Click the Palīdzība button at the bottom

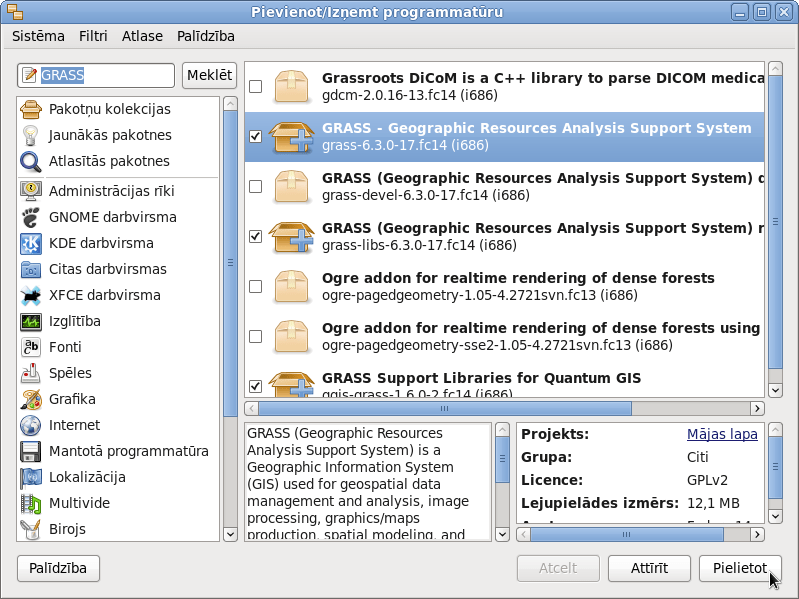pyautogui.click(x=58, y=568)
